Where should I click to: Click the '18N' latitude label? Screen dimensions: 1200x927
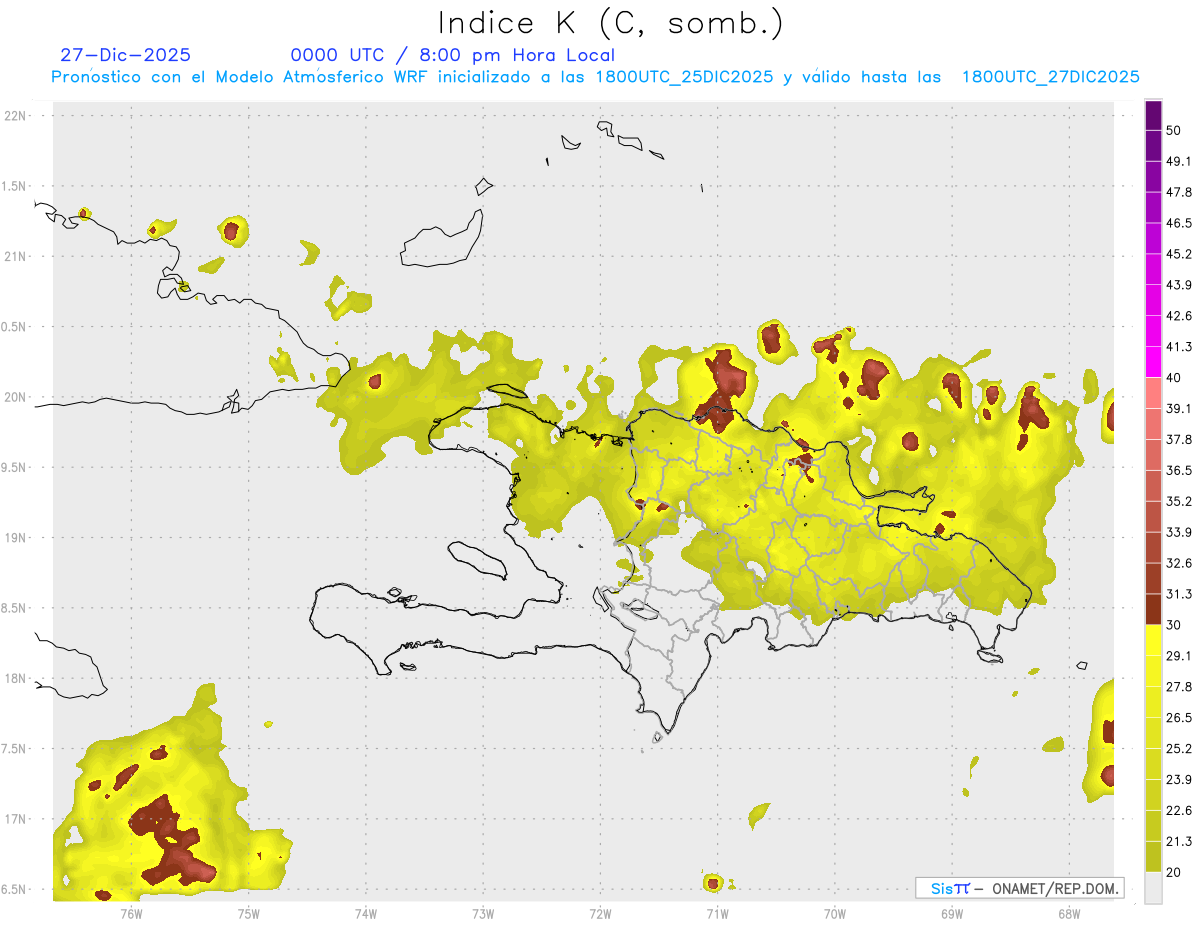16,678
